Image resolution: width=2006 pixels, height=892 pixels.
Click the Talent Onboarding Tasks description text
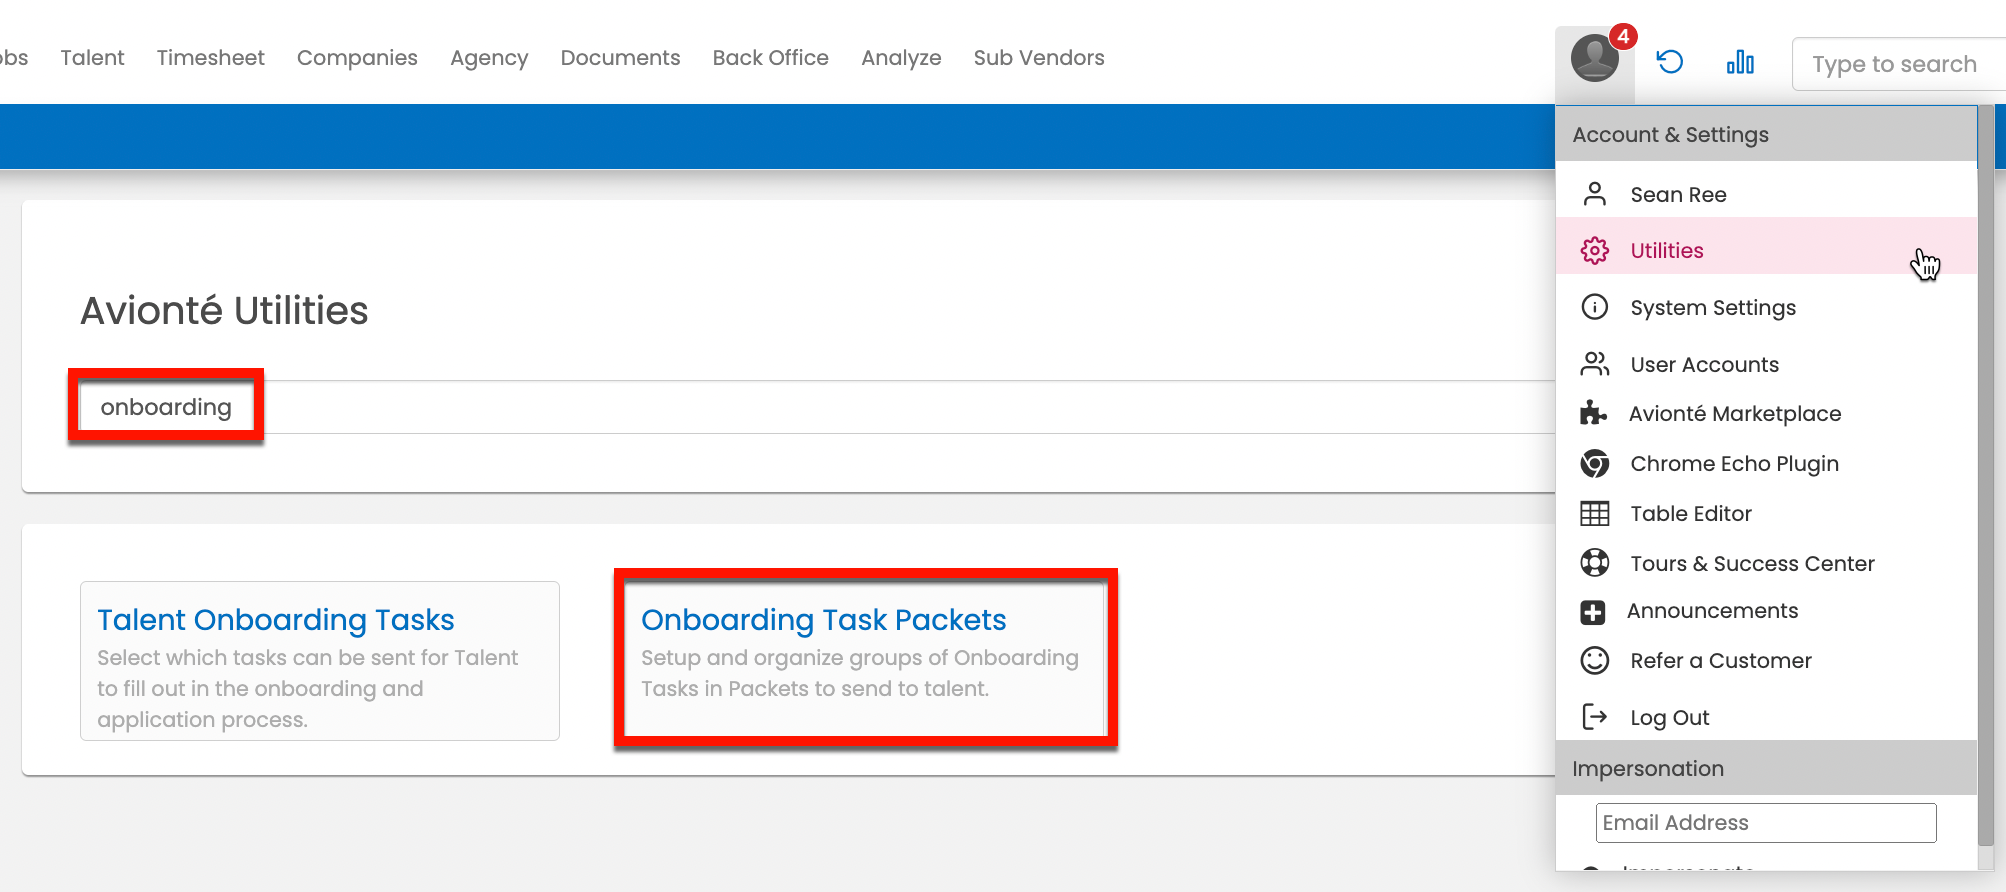(x=308, y=688)
